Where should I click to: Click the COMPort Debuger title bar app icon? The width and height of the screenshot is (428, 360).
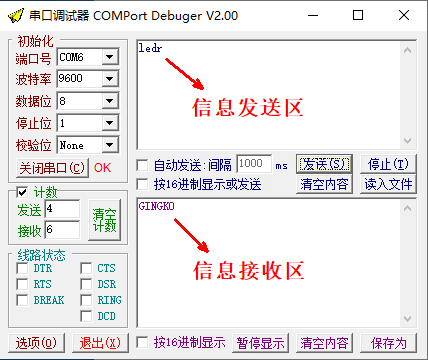(16, 15)
